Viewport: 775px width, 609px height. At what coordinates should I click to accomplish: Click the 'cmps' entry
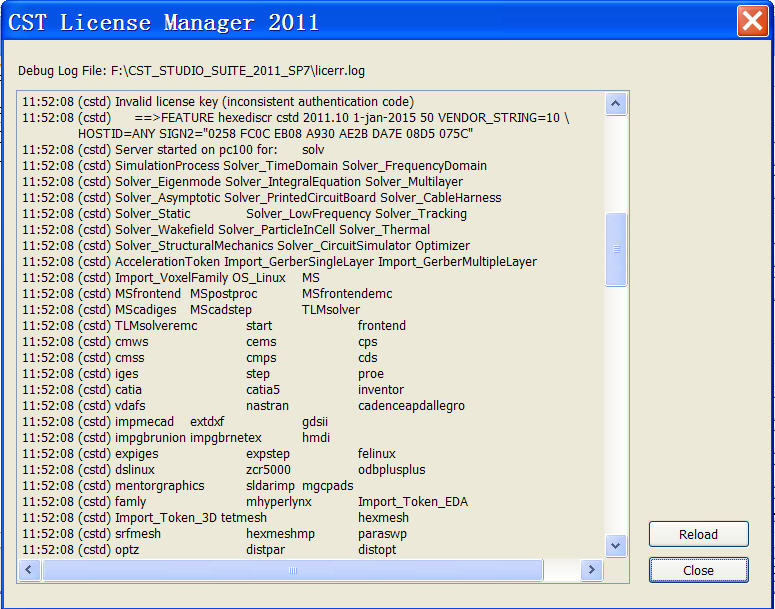[261, 358]
